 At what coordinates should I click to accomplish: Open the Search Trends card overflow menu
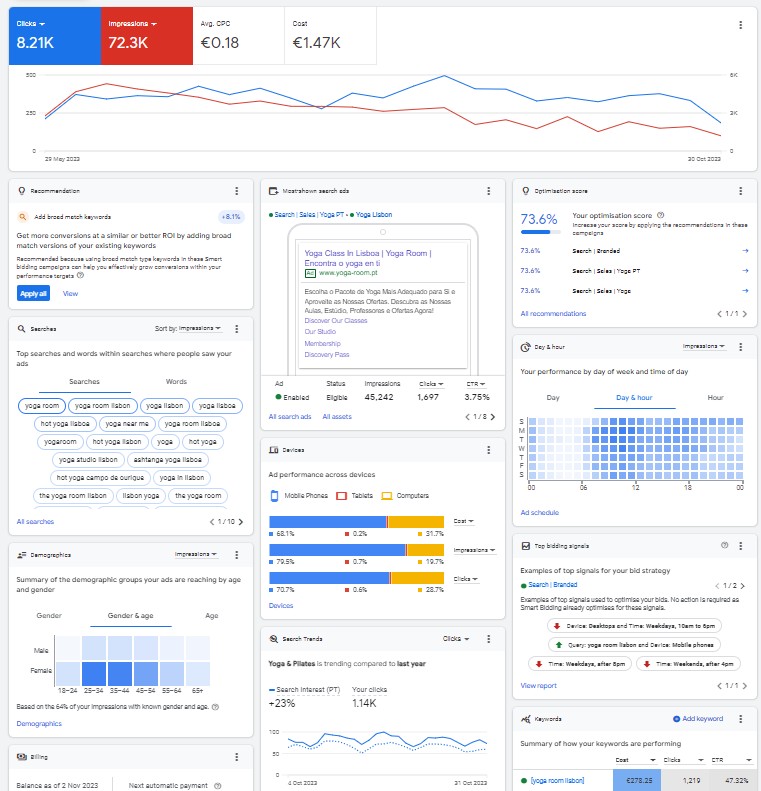pyautogui.click(x=488, y=638)
